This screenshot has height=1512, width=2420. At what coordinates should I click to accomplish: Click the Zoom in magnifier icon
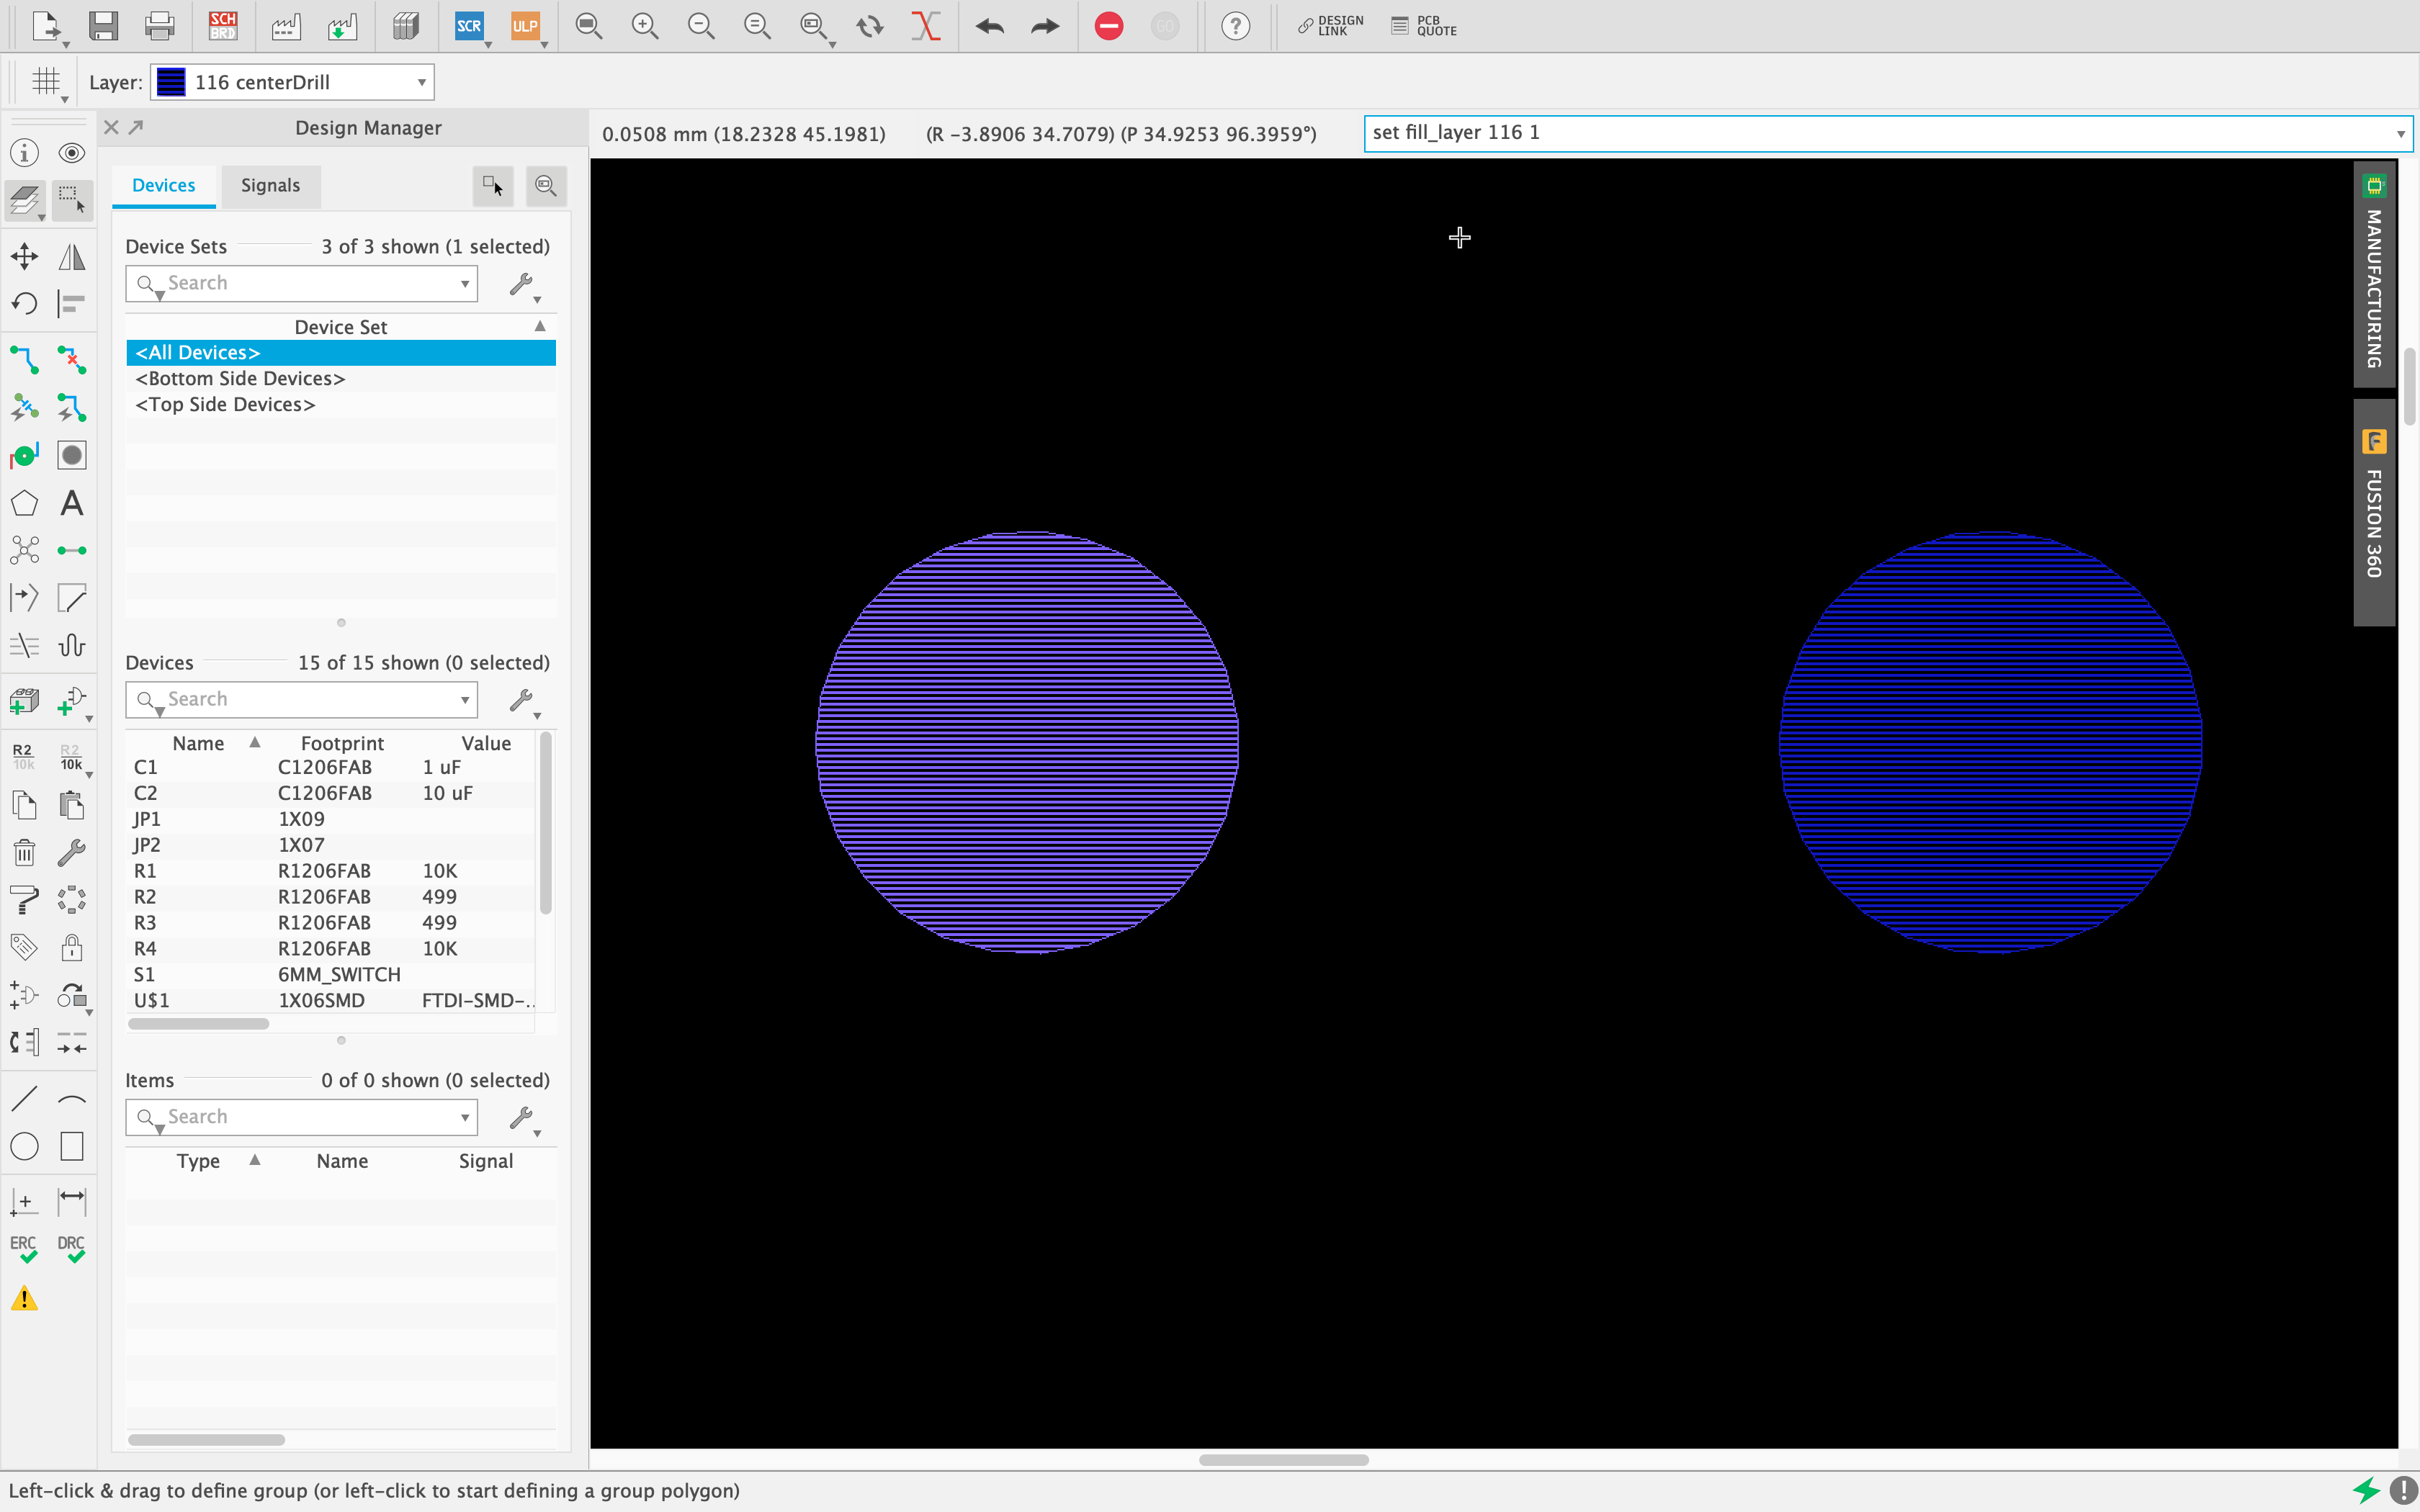coord(645,26)
